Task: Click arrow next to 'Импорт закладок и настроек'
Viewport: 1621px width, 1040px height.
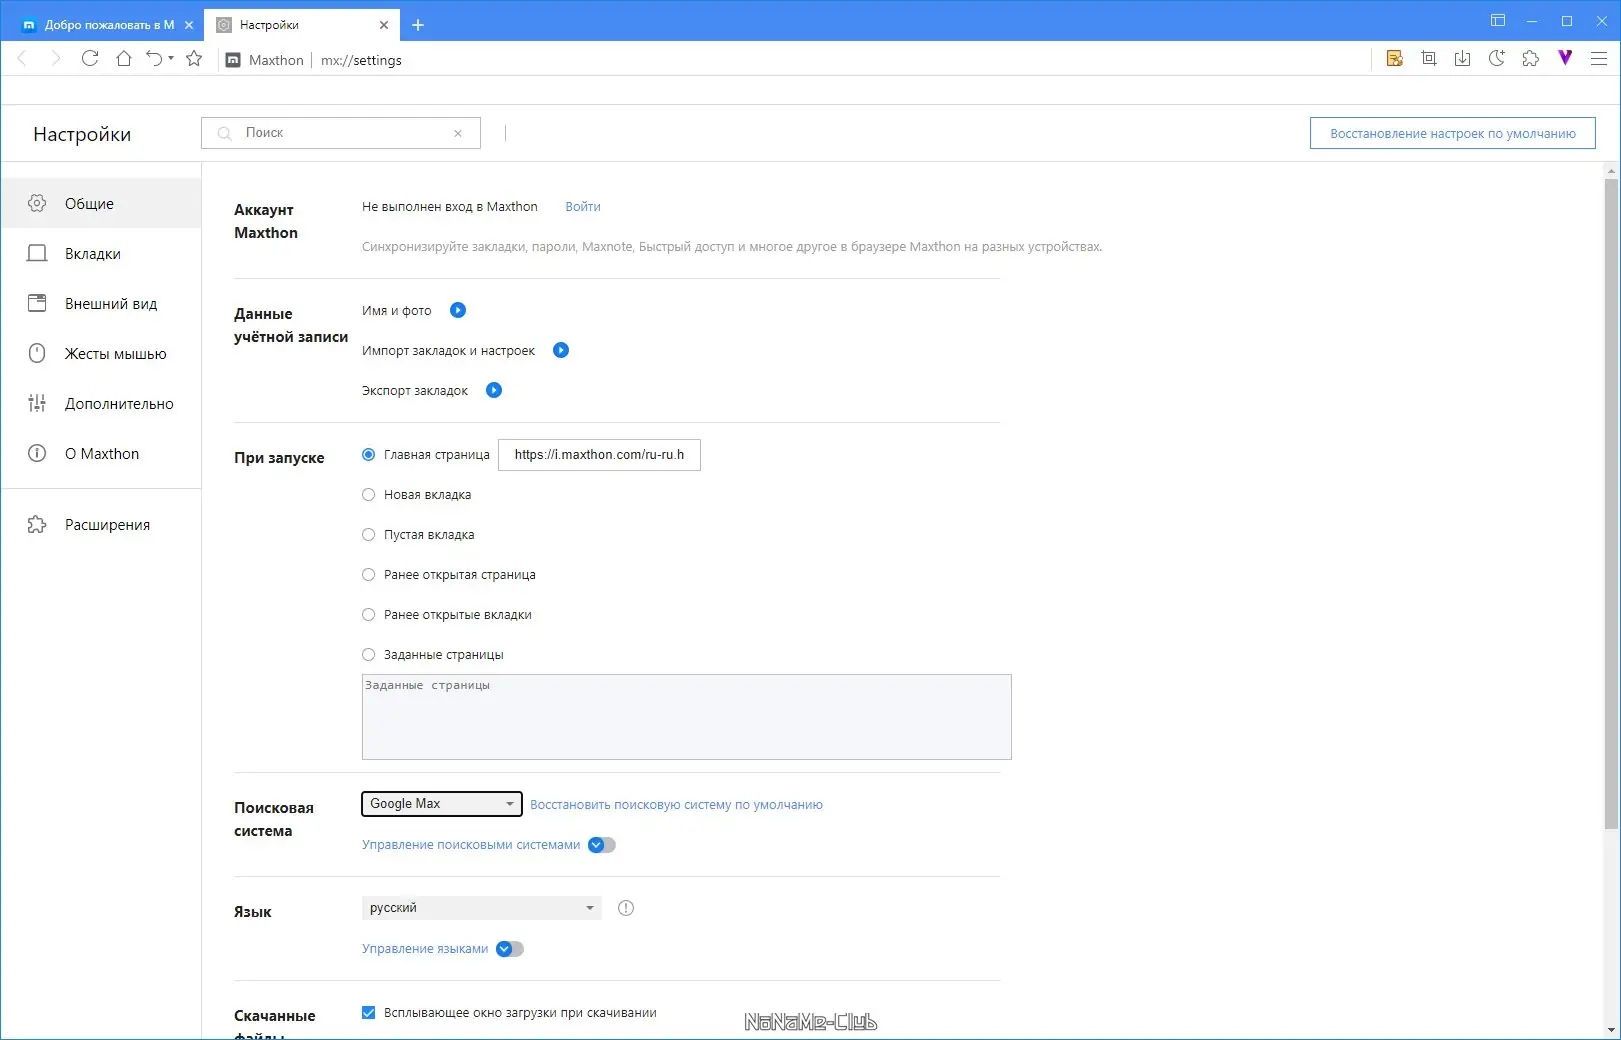Action: pyautogui.click(x=561, y=350)
